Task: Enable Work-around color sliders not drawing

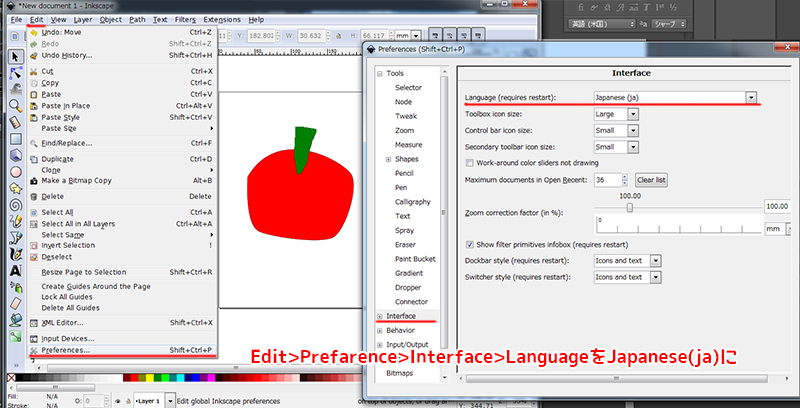Action: [x=471, y=163]
